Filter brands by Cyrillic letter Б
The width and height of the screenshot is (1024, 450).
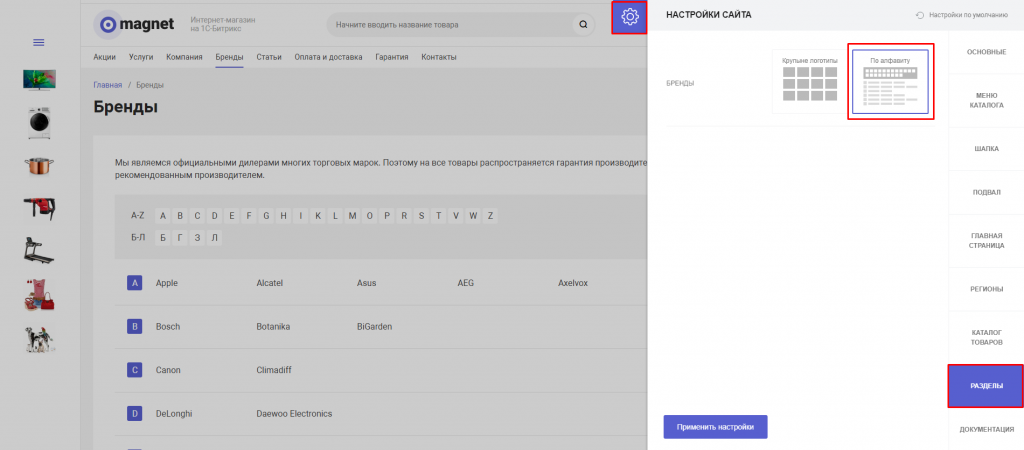click(163, 238)
